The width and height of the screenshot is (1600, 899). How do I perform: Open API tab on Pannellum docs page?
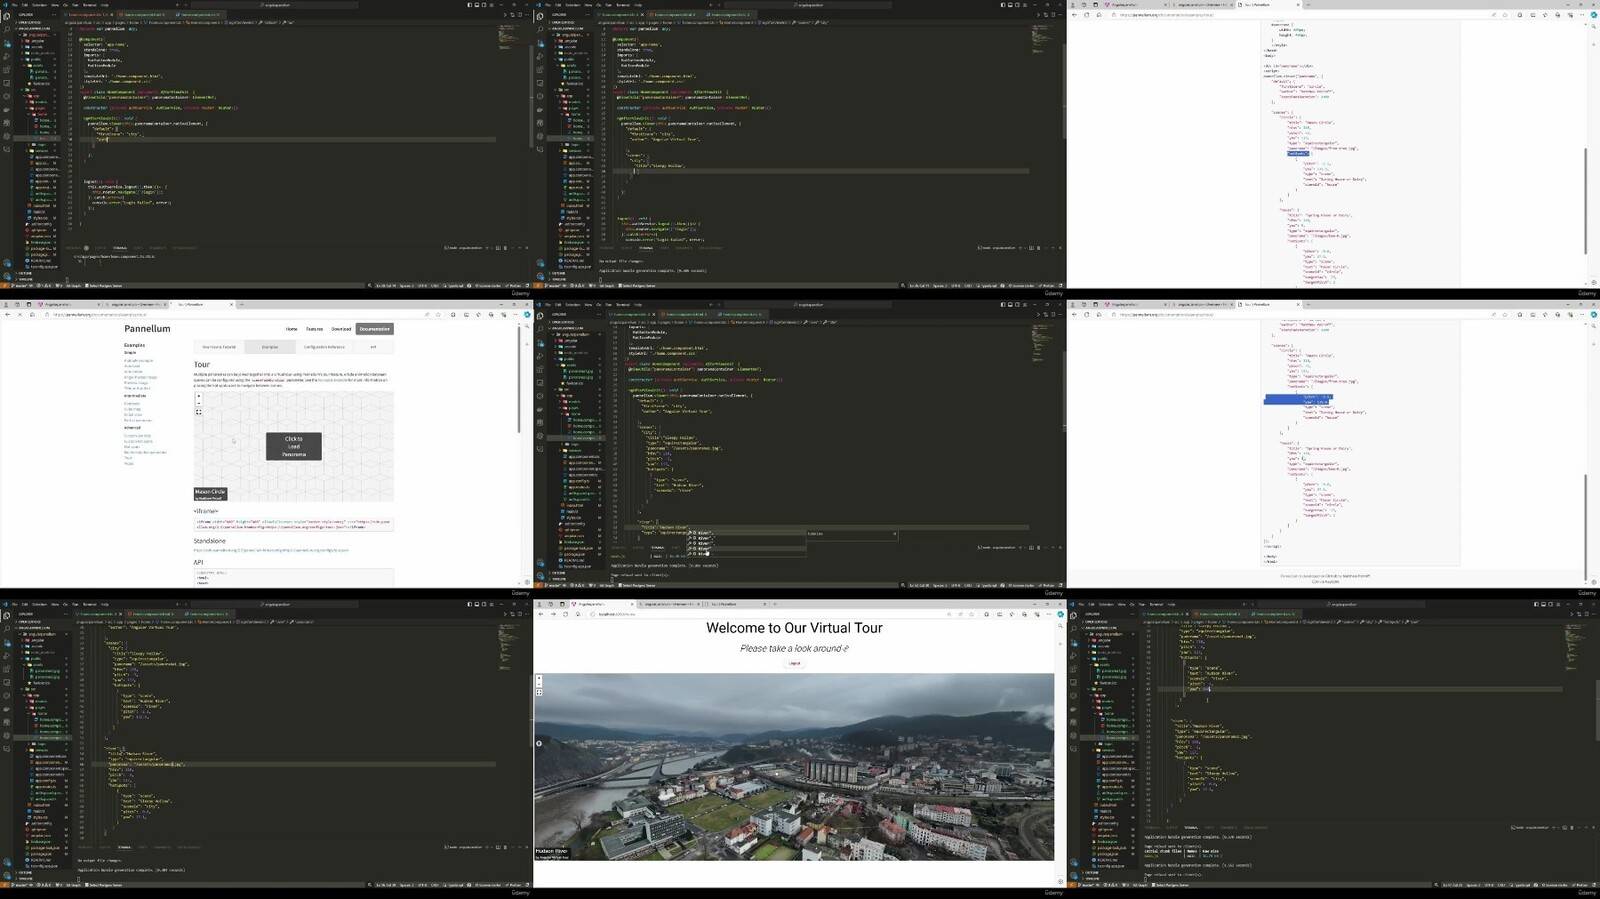click(x=373, y=347)
